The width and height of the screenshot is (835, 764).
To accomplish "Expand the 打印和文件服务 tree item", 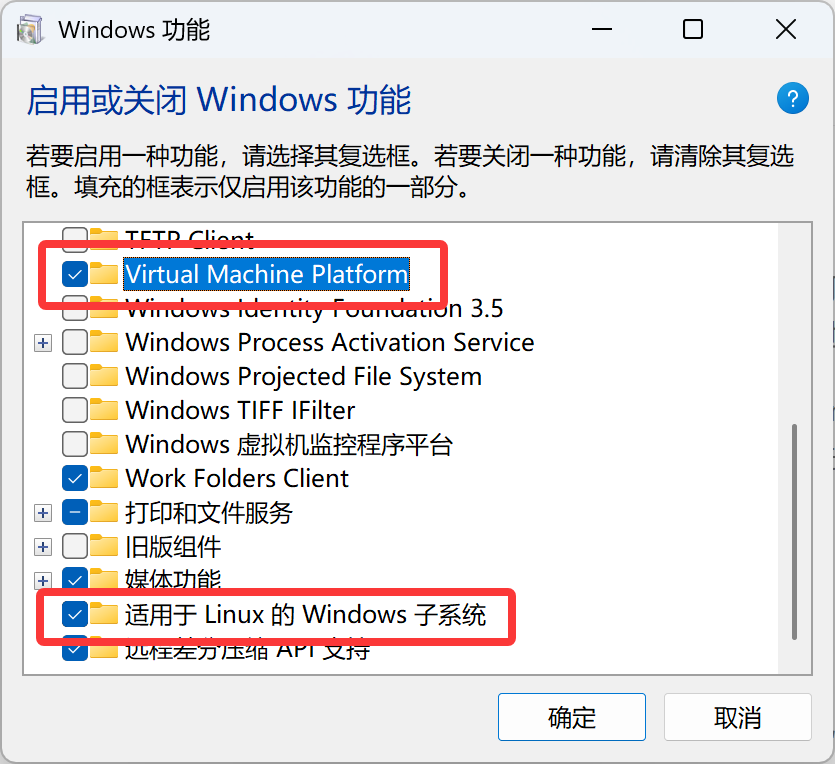I will tap(43, 512).
